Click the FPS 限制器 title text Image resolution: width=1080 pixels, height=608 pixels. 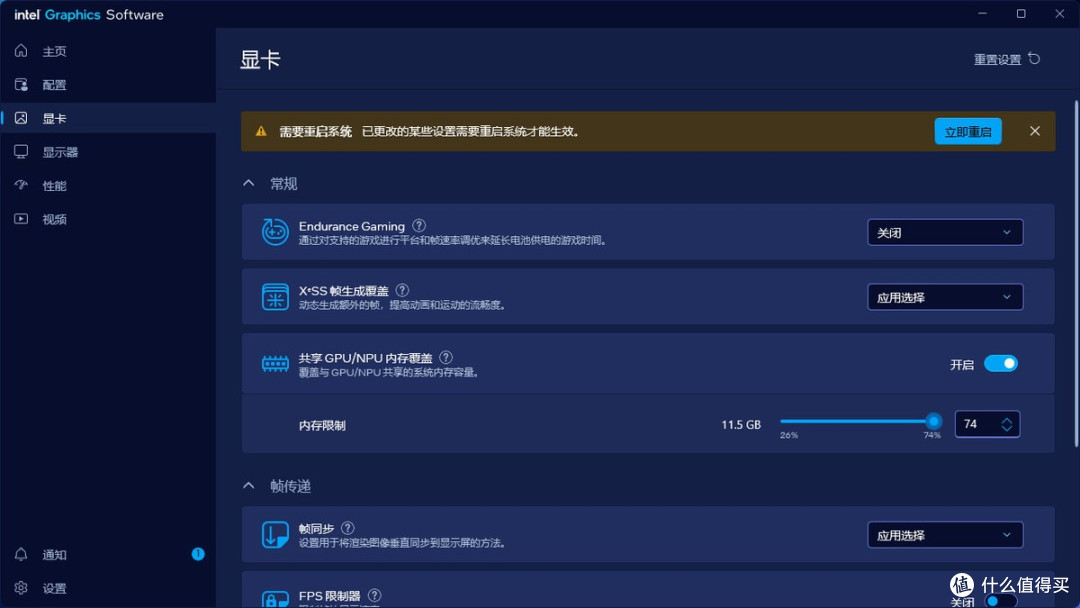pos(329,596)
